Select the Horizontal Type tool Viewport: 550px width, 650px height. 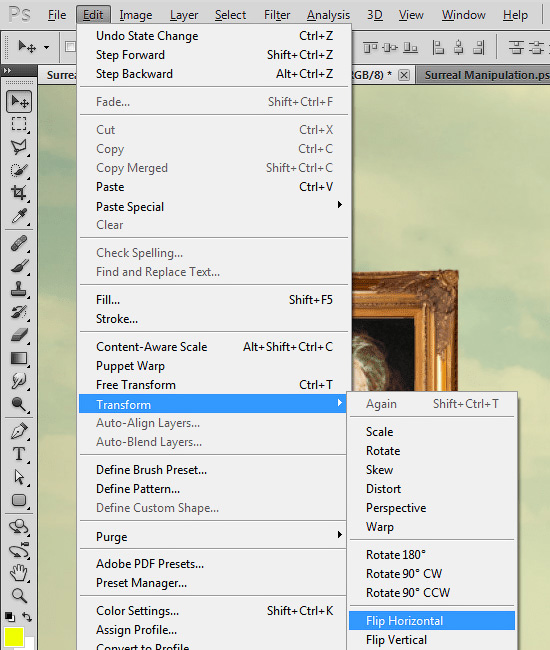(19, 454)
